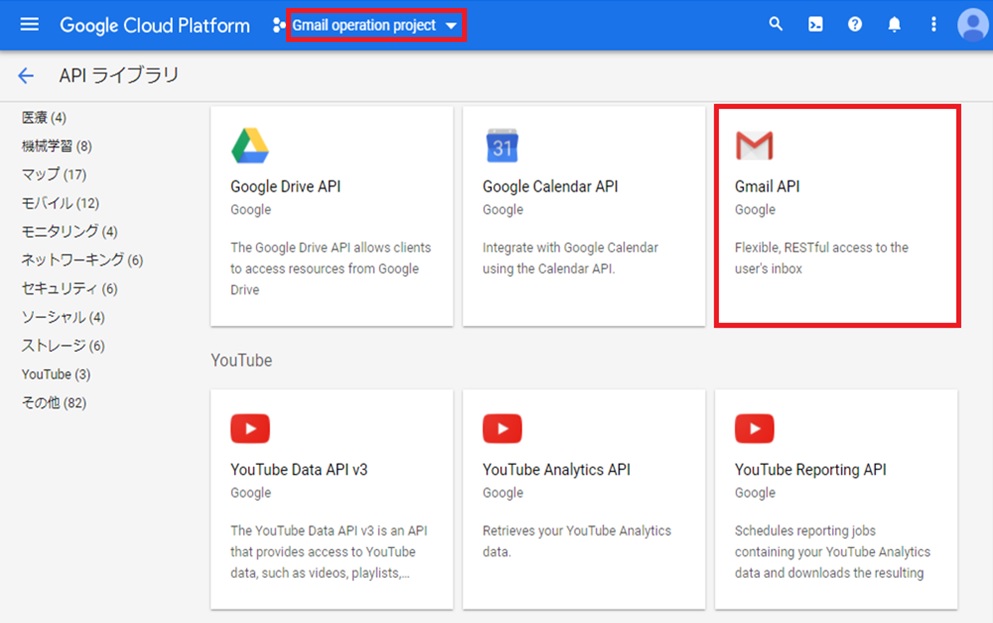
Task: Click the Google Drive triangle logo
Action: coord(250,146)
